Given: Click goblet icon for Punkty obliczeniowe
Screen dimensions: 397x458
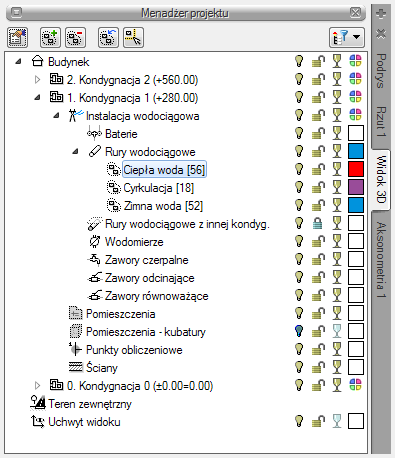Looking at the screenshot, I should point(337,349).
